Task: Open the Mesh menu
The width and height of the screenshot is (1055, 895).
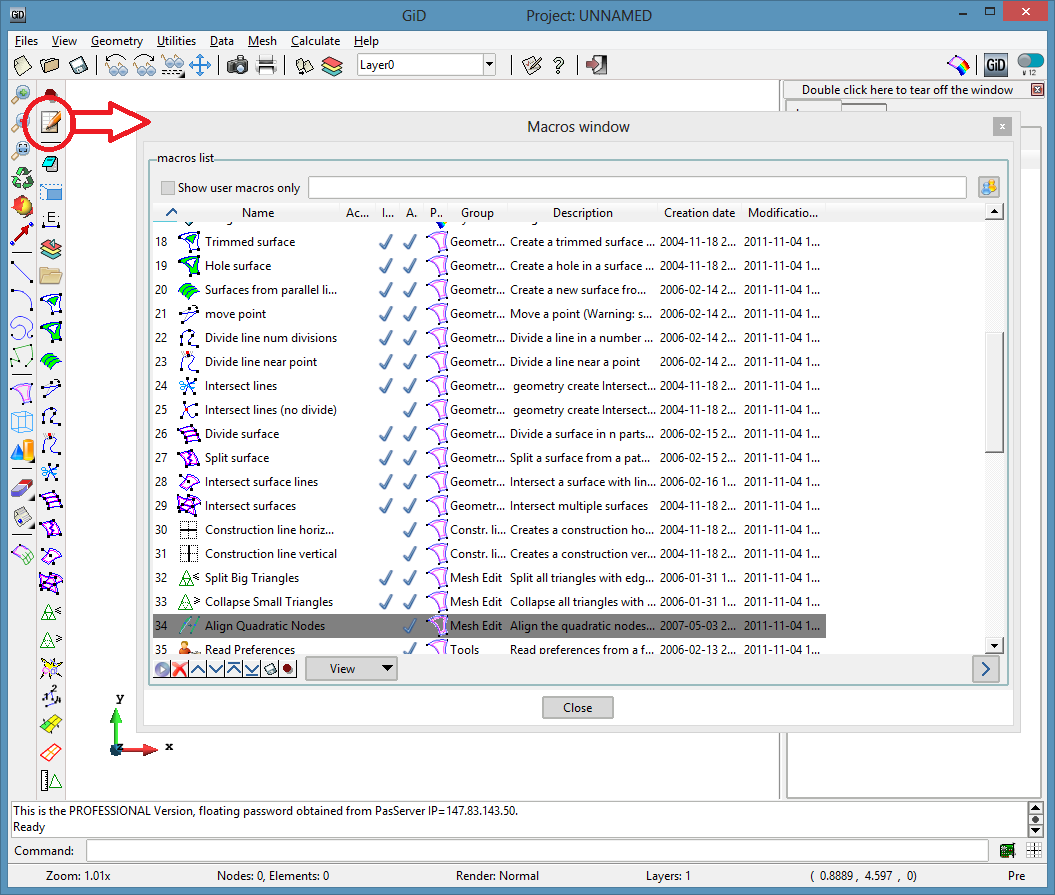Action: tap(262, 41)
